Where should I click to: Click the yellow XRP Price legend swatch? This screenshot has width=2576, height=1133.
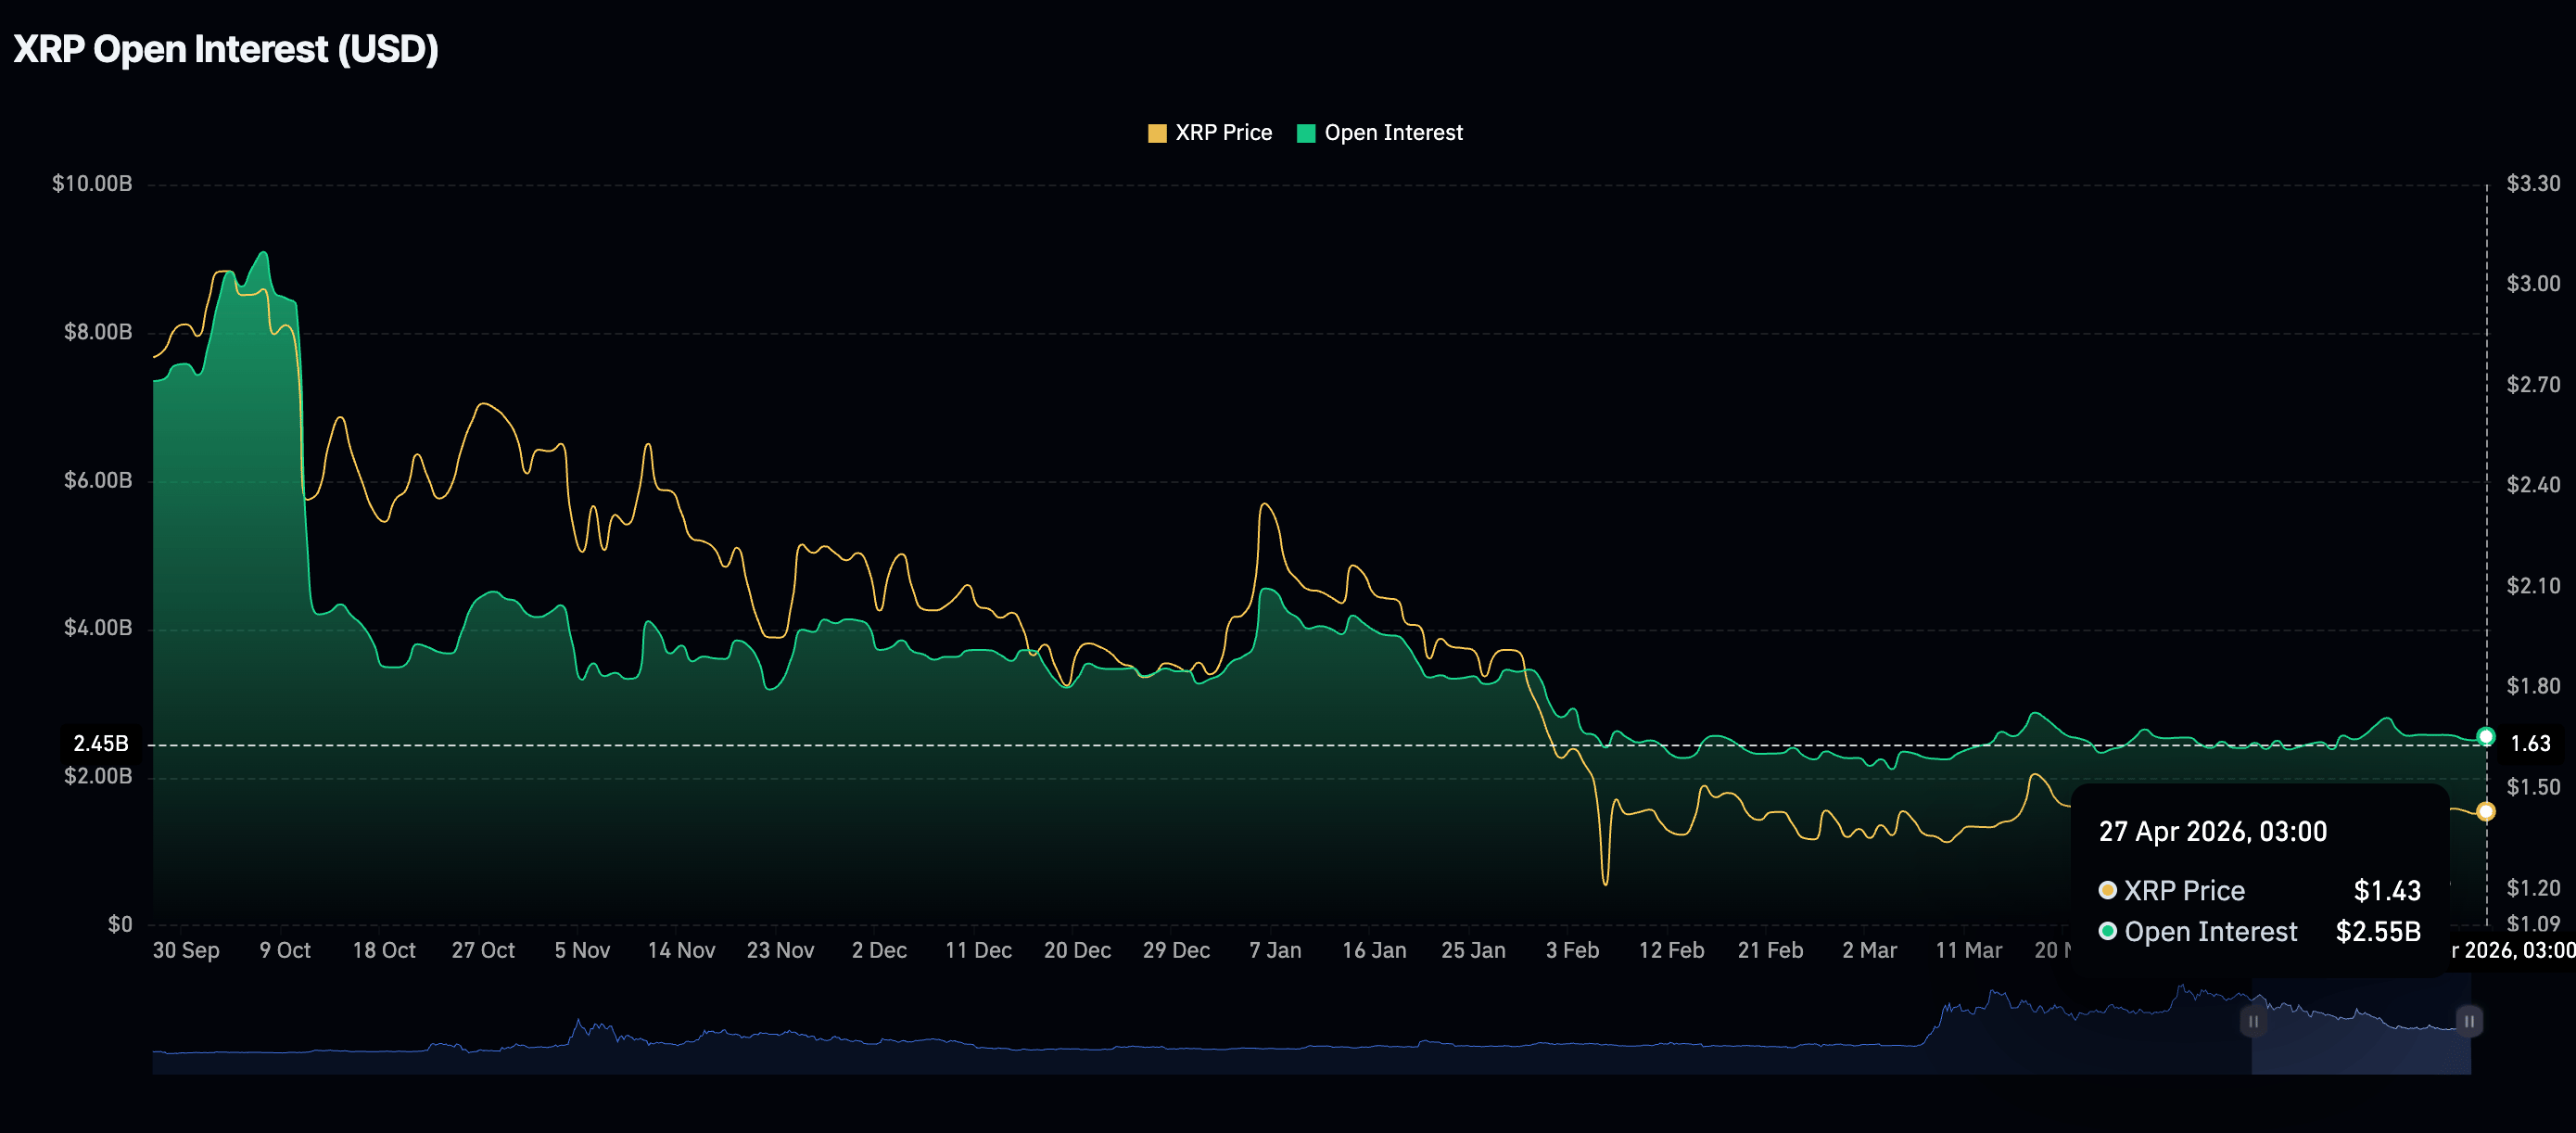pos(1157,133)
